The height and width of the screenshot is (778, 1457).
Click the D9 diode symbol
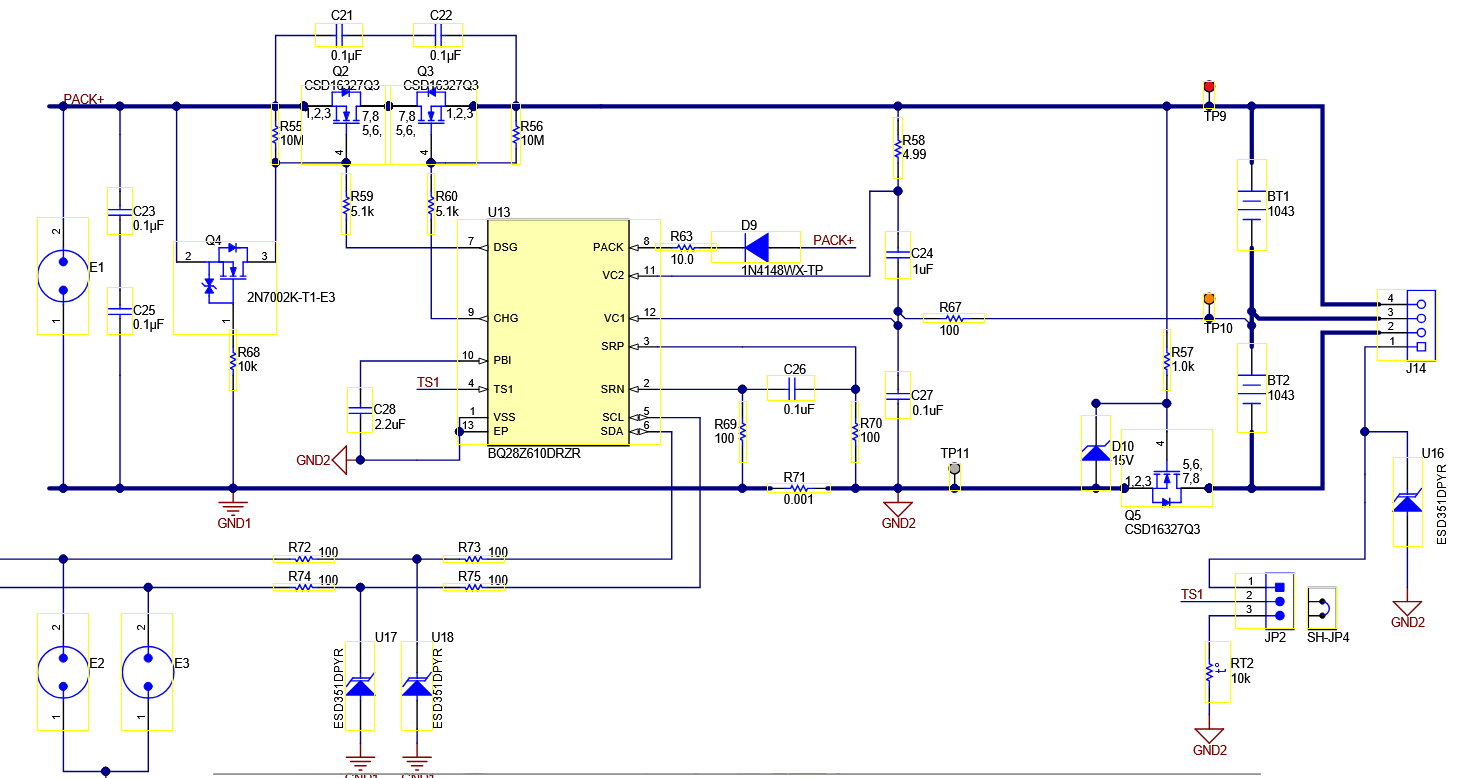pos(756,247)
